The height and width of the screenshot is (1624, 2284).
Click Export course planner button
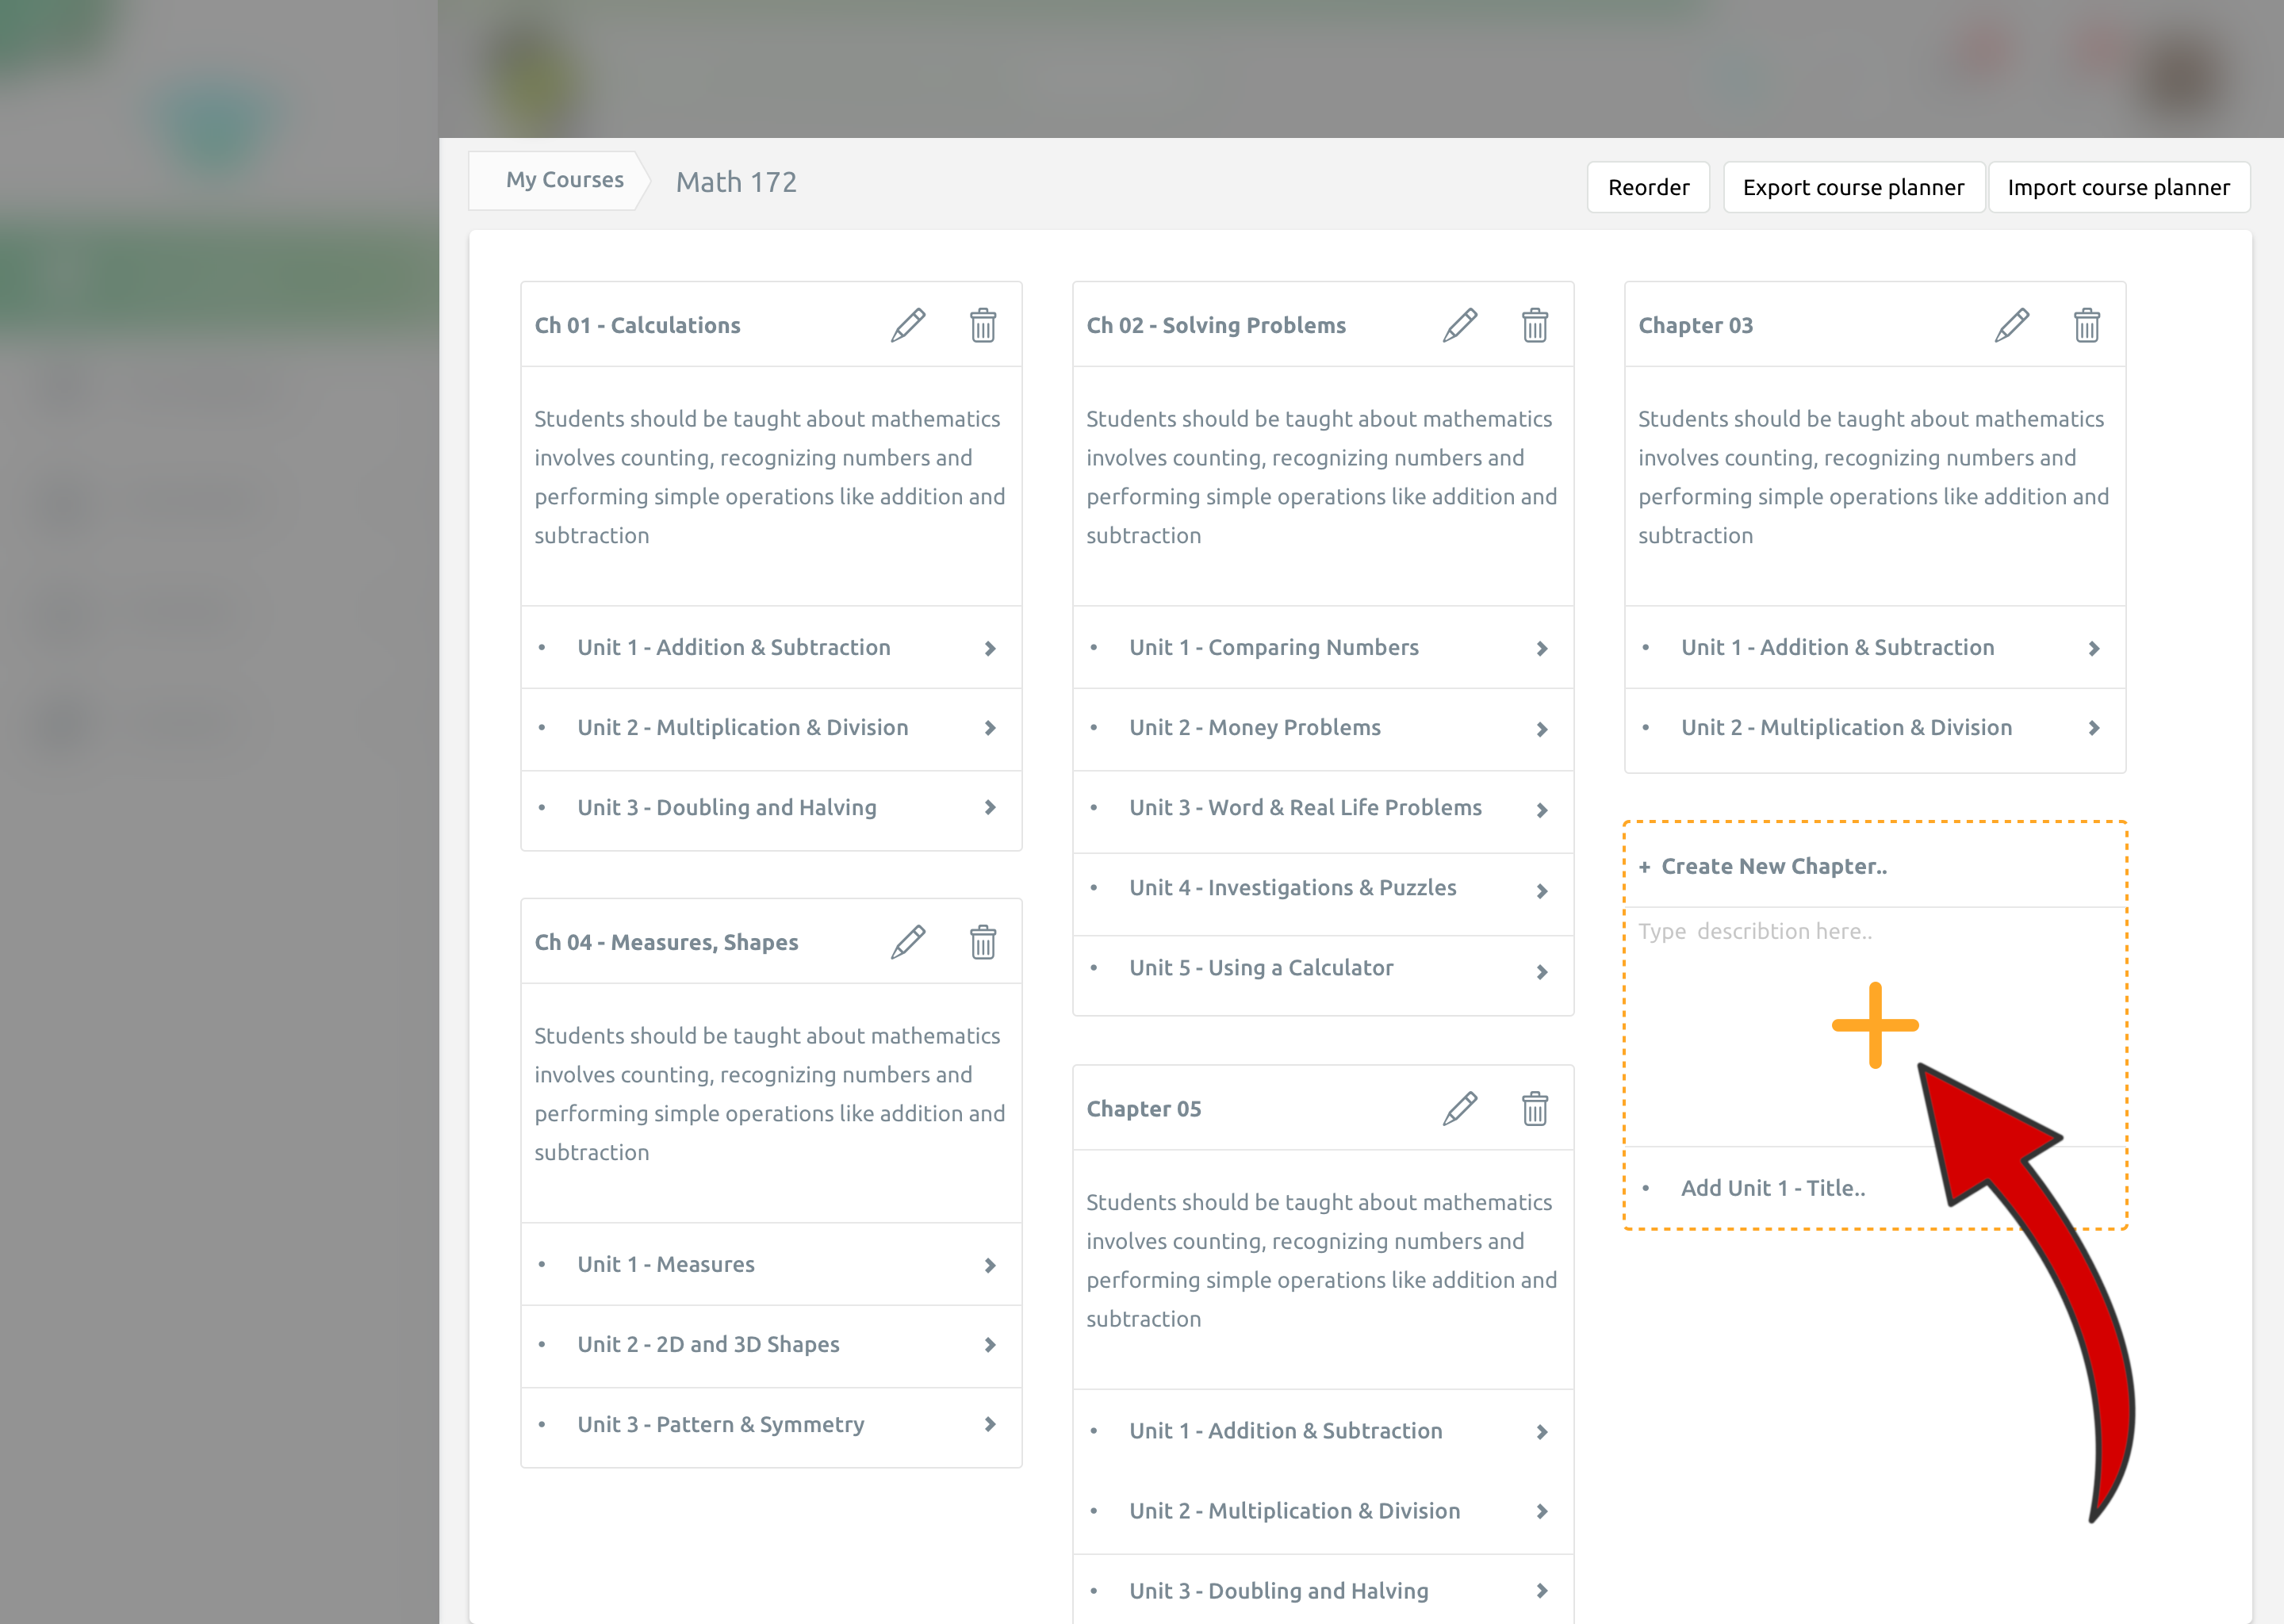(x=1852, y=187)
